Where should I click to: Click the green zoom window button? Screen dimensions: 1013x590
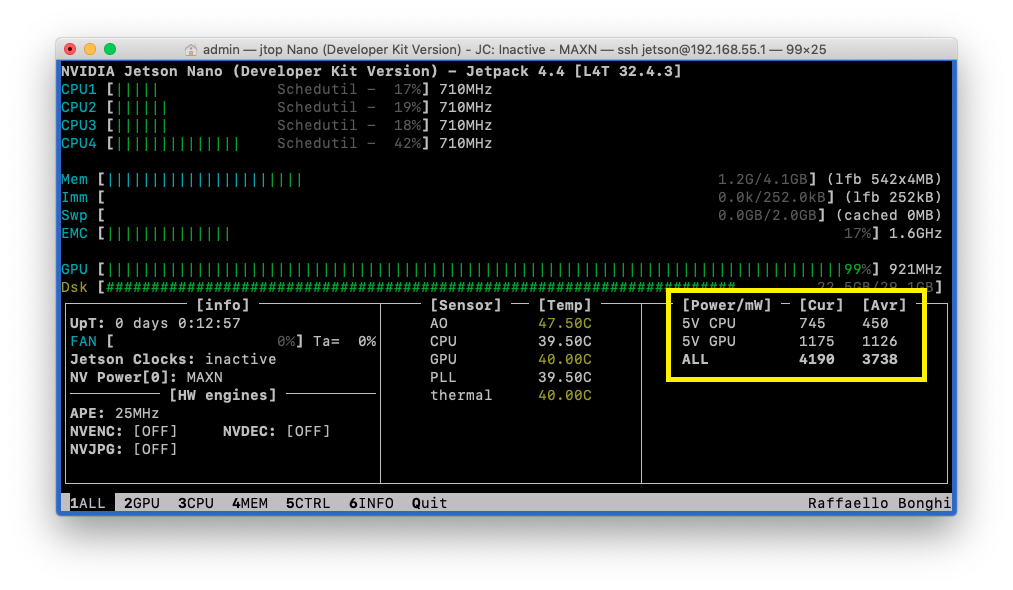(110, 49)
